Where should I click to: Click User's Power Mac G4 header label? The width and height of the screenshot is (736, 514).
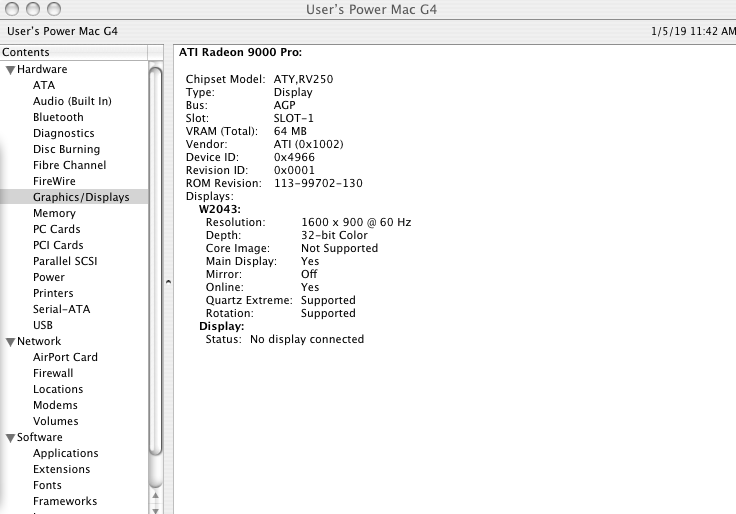click(62, 31)
